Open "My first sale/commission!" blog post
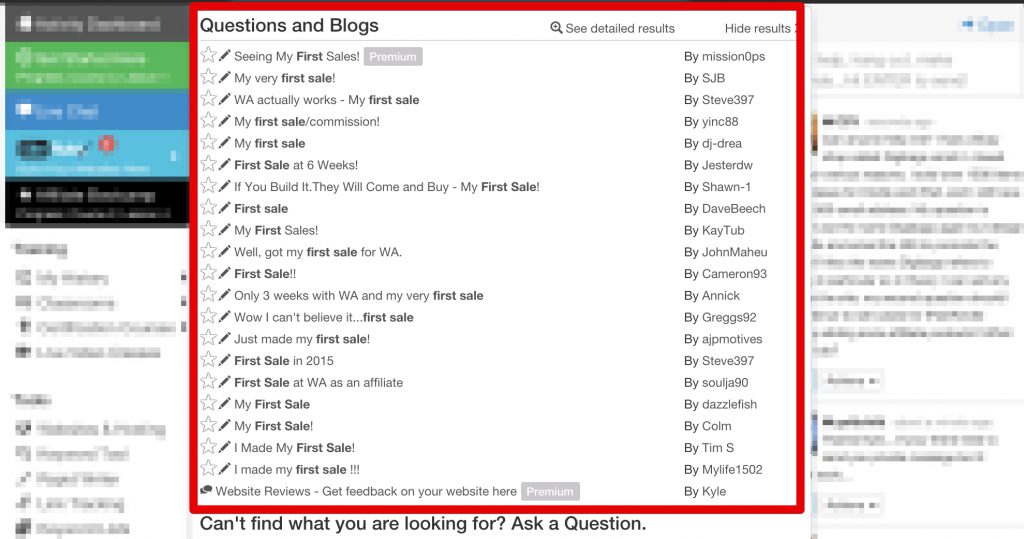Screen dimensions: 1024x539 (307, 122)
